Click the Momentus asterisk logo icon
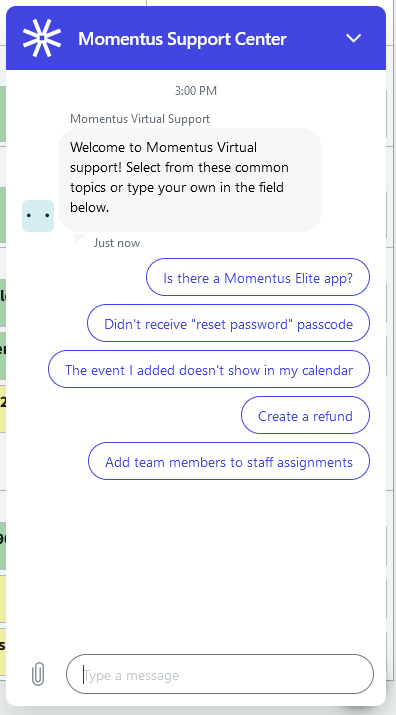The height and width of the screenshot is (715, 396). [42, 39]
